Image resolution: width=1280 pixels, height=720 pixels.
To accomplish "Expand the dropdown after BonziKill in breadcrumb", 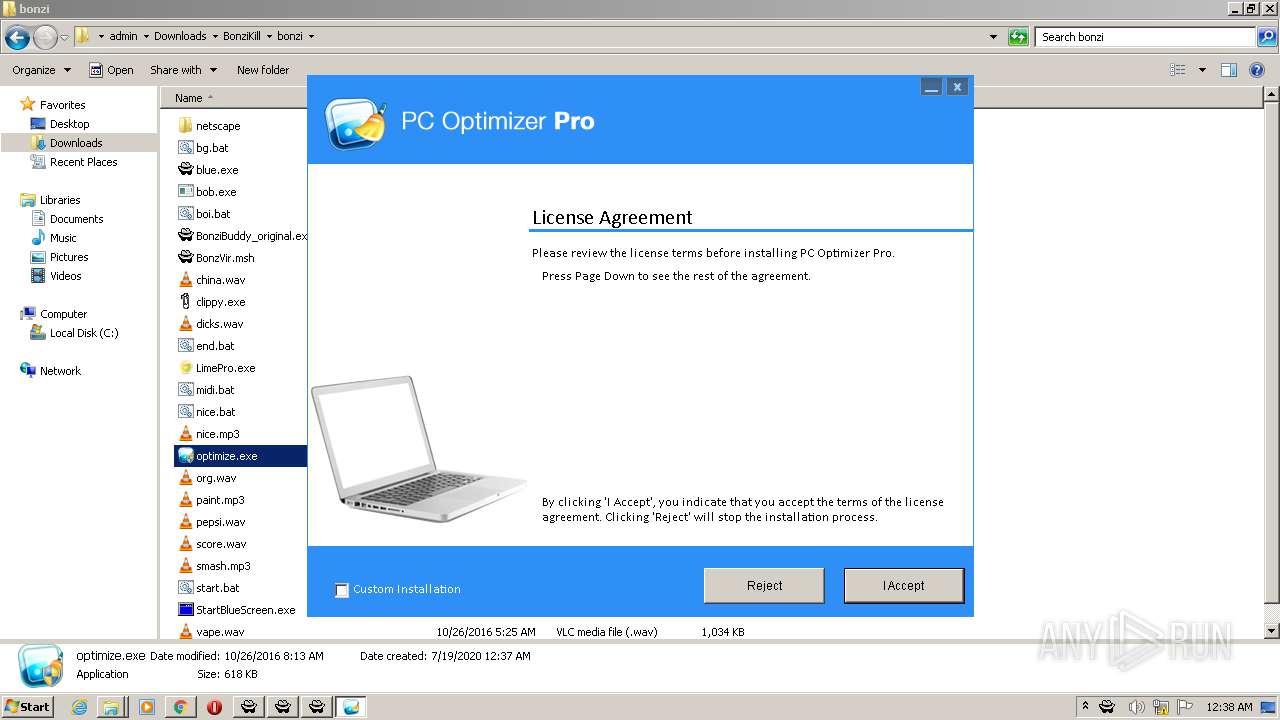I will click(x=269, y=36).
